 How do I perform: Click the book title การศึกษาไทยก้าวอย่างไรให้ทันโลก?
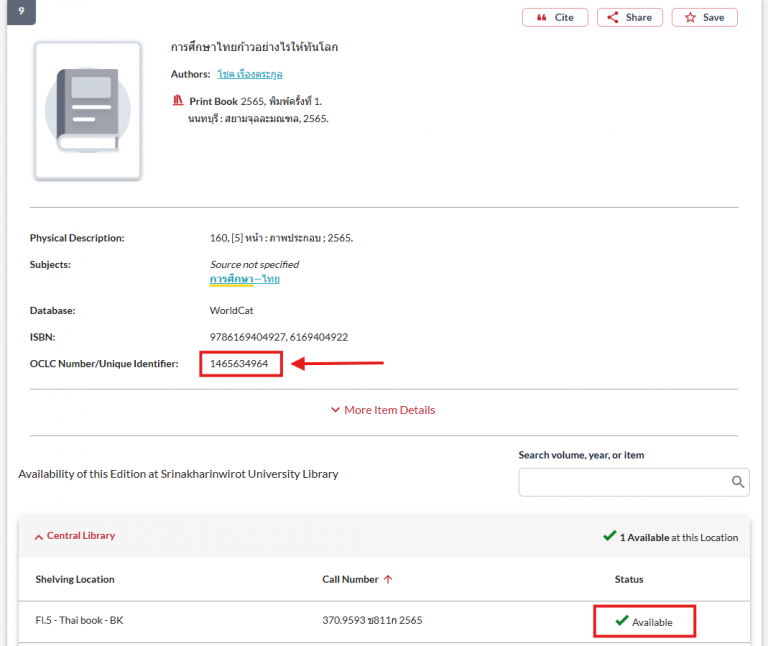coord(254,47)
